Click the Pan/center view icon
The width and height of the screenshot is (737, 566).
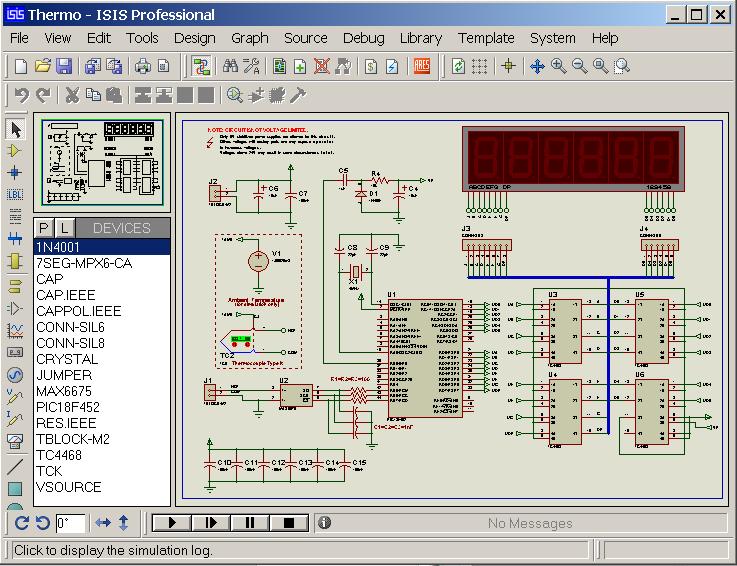coord(537,66)
